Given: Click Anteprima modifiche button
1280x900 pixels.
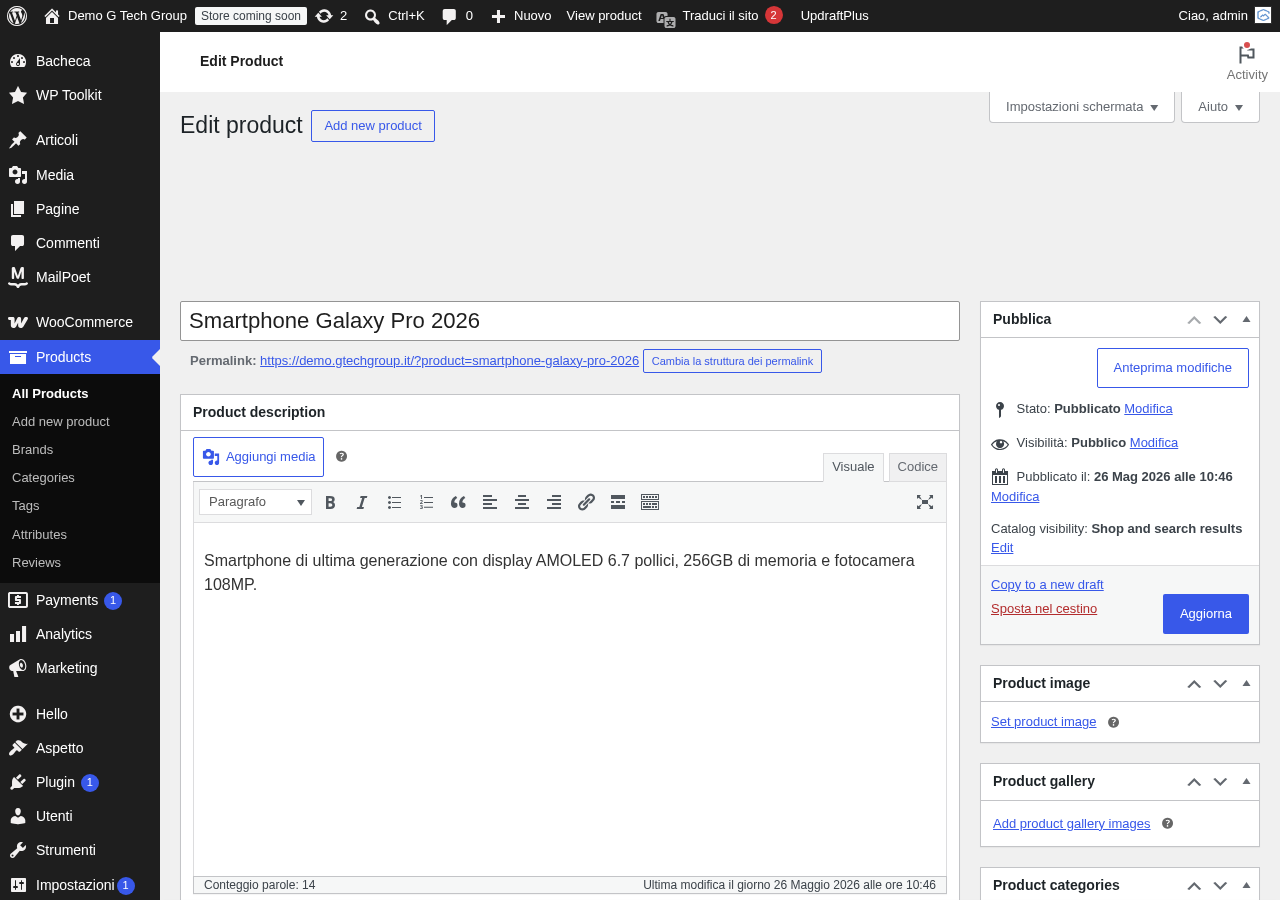Looking at the screenshot, I should point(1173,368).
